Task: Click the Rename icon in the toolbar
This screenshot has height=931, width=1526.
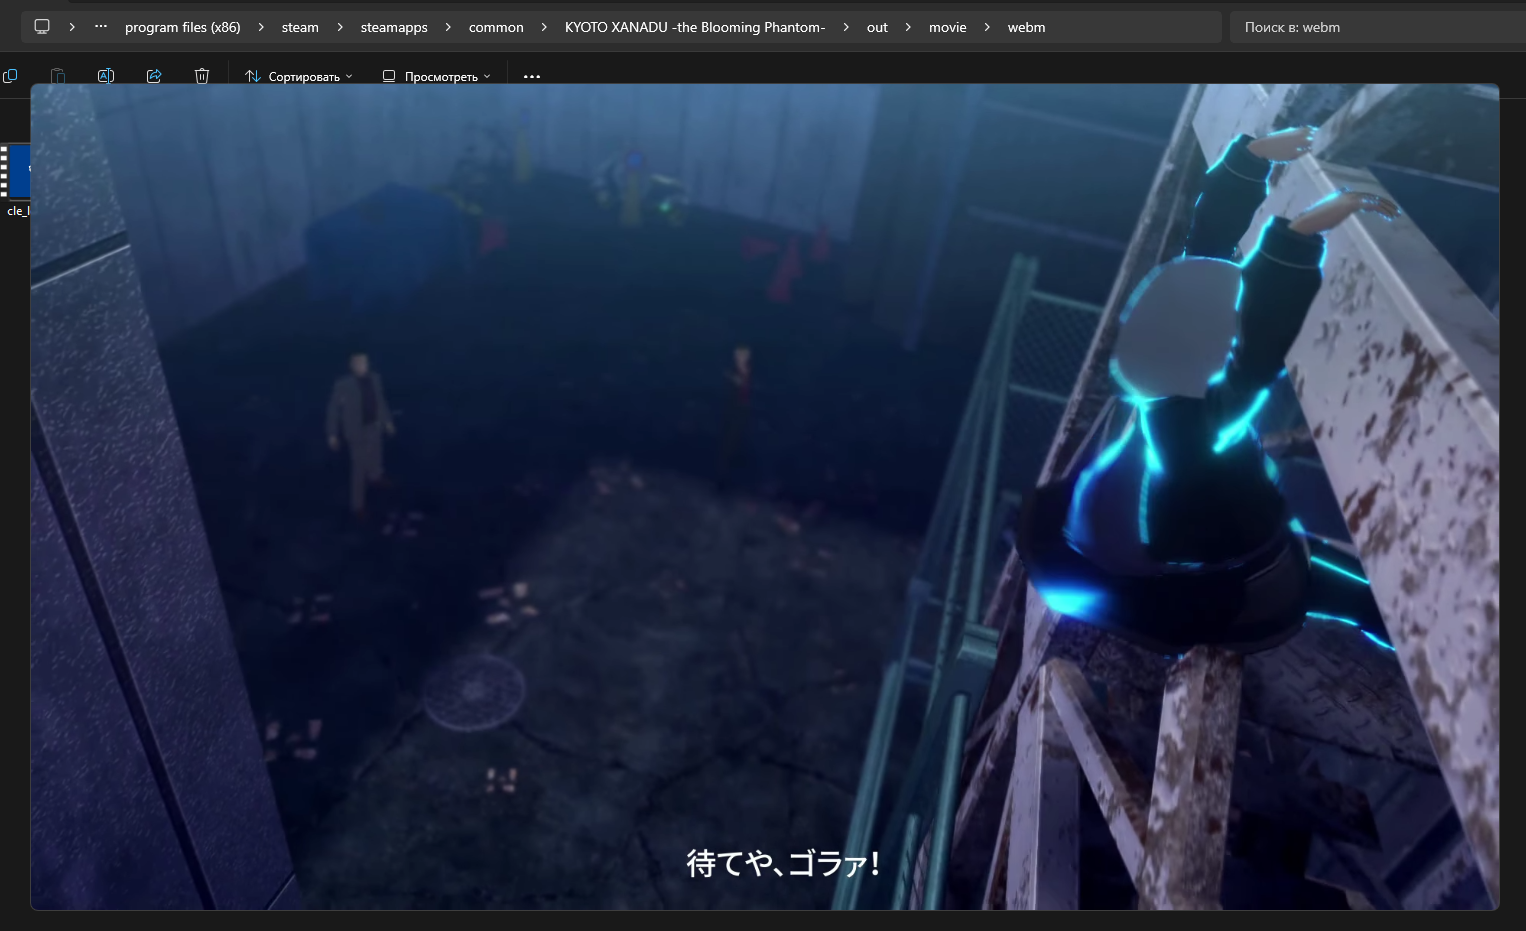Action: (106, 76)
